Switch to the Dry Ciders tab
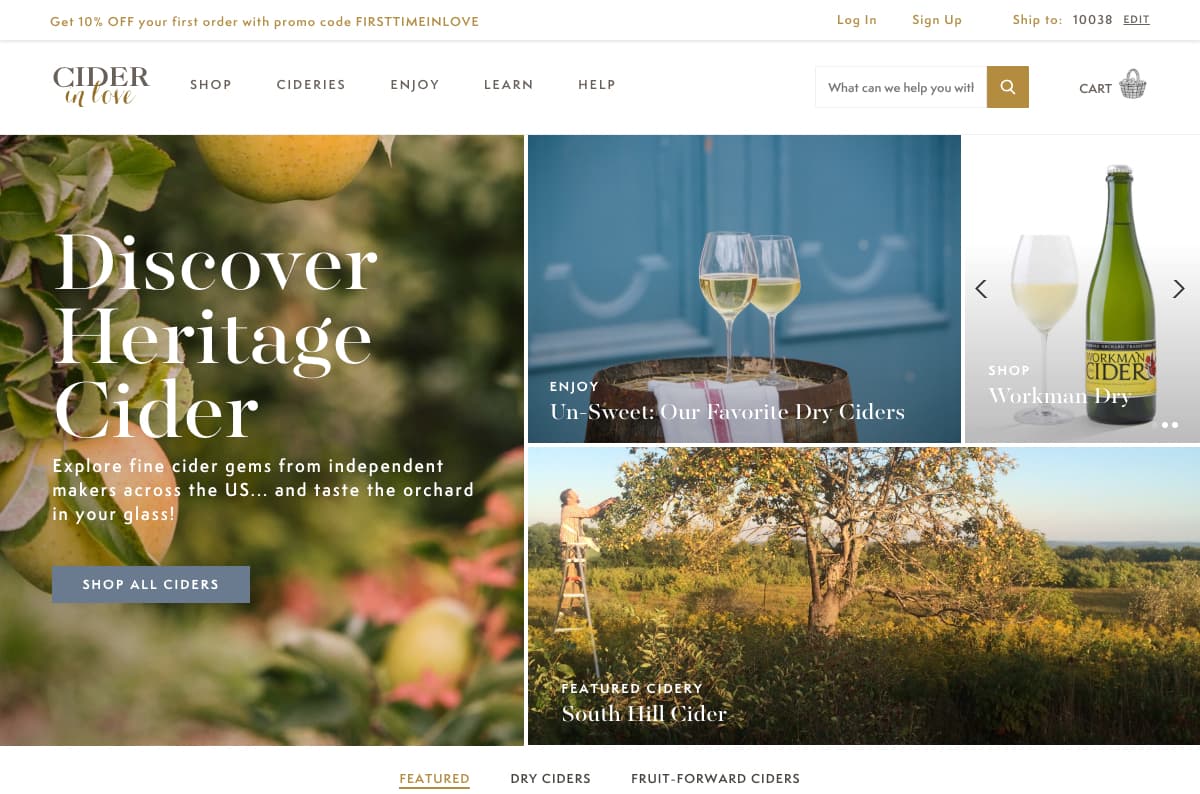 tap(550, 778)
